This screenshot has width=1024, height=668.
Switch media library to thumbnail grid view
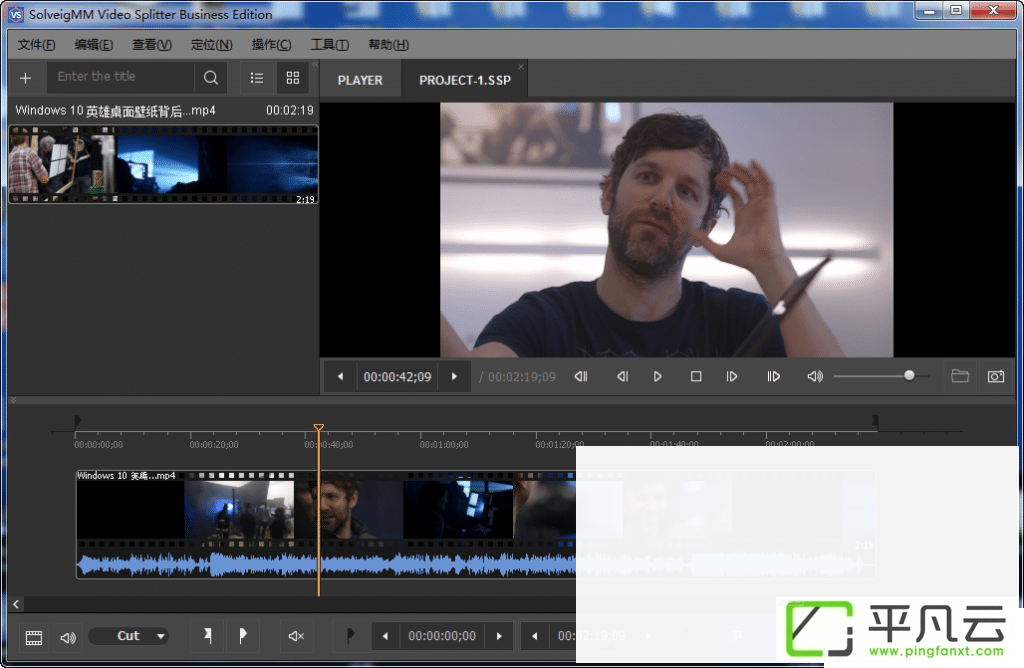(293, 78)
